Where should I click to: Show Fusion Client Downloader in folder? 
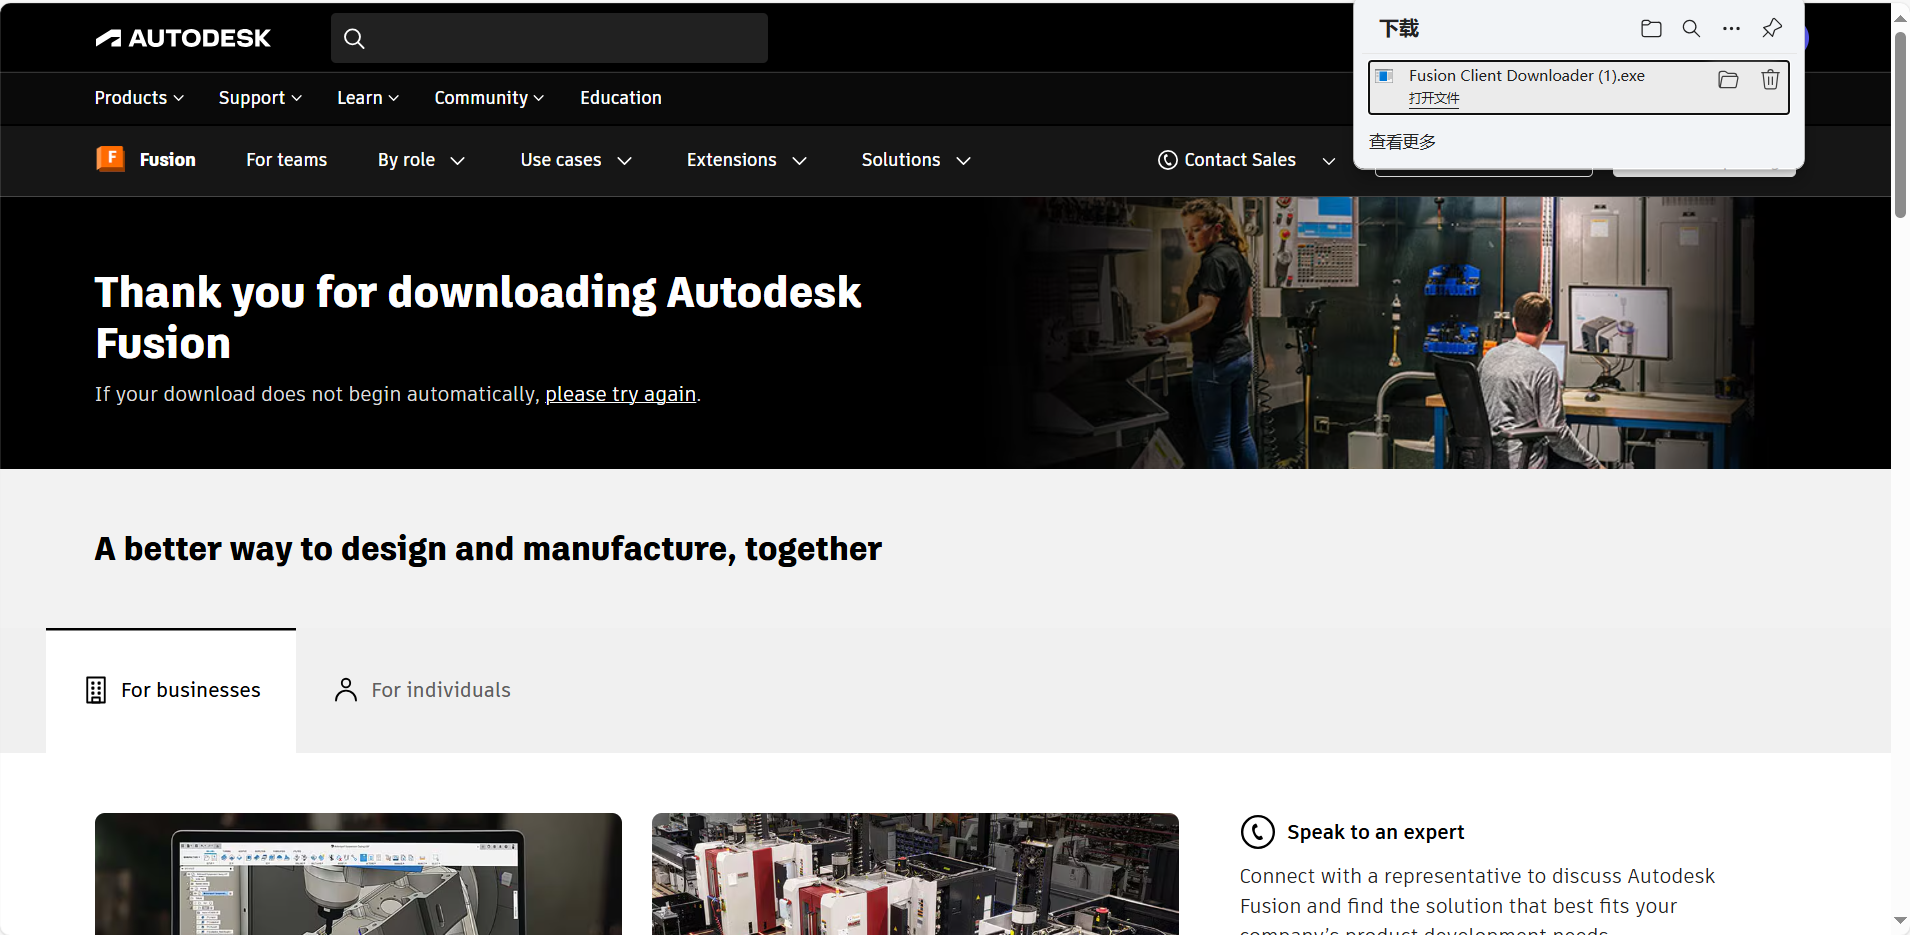click(x=1728, y=80)
